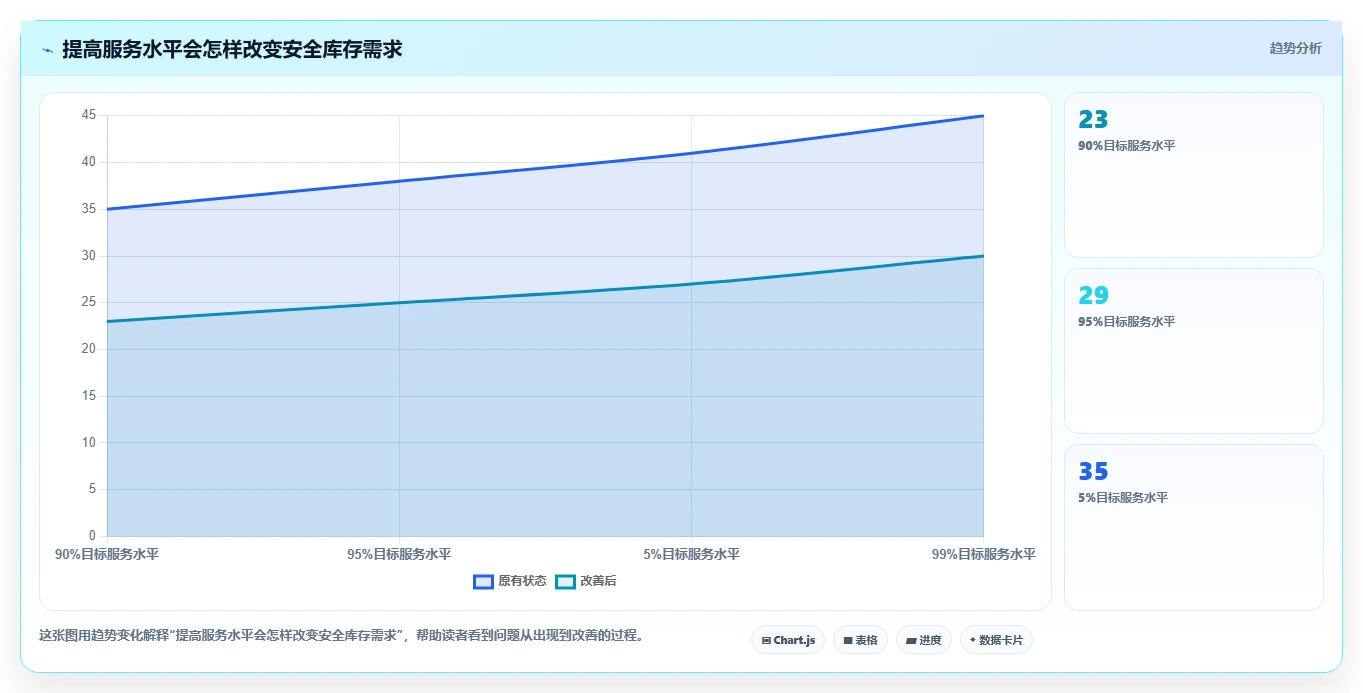
Task: Open the stat card showing 29
Action: click(x=1193, y=351)
